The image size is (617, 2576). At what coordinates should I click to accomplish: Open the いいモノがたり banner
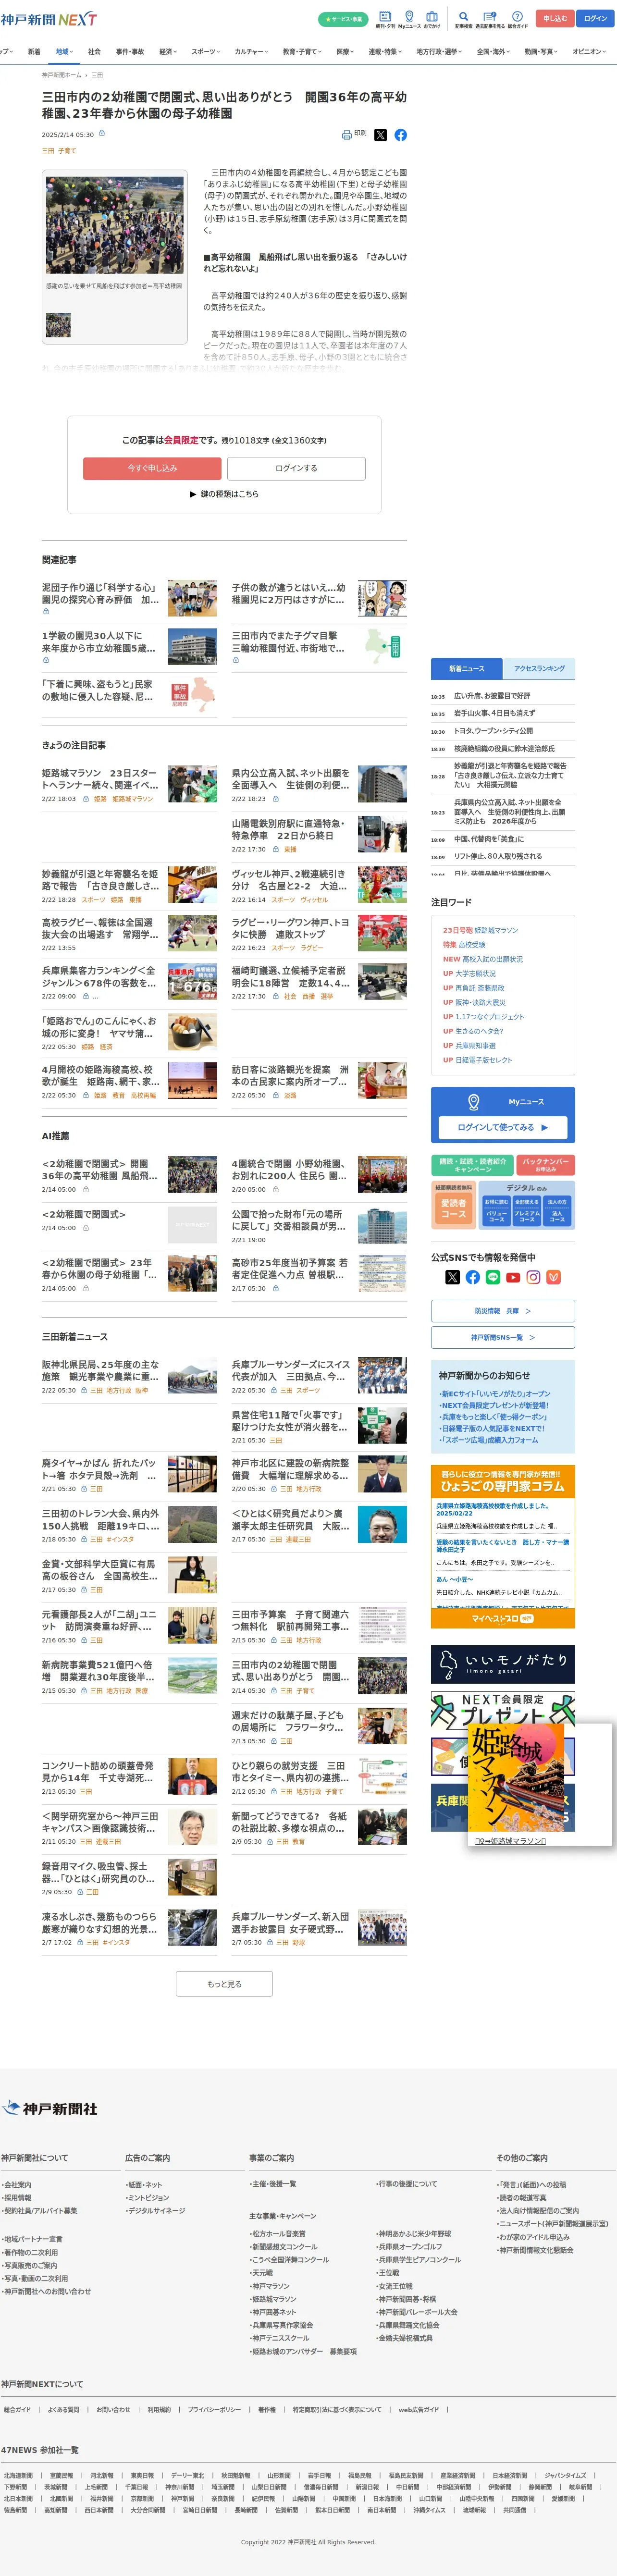[x=503, y=1664]
